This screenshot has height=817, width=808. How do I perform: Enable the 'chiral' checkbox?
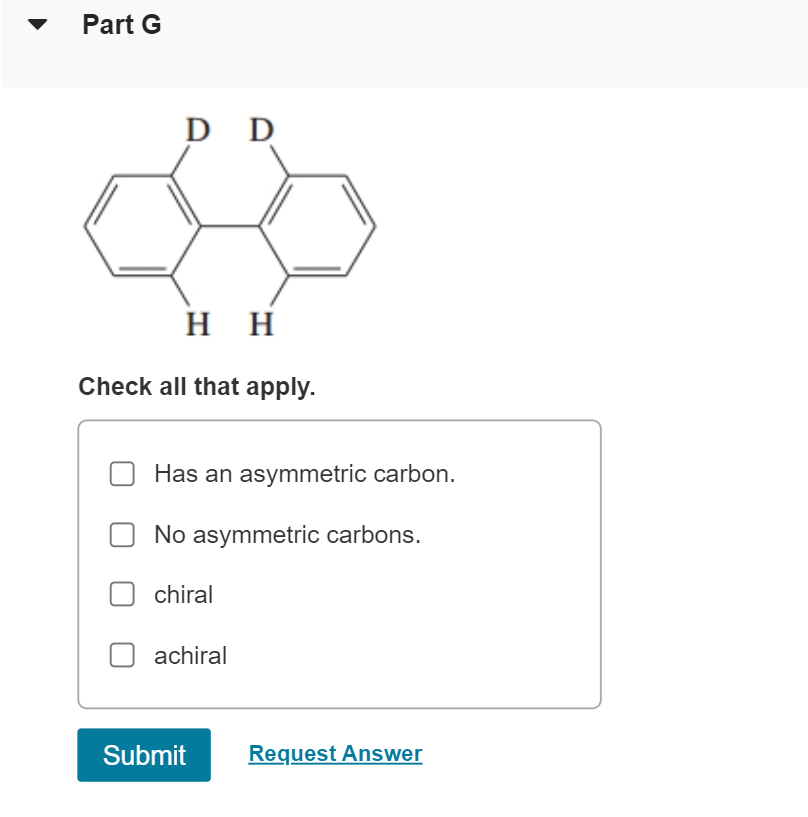pos(122,595)
